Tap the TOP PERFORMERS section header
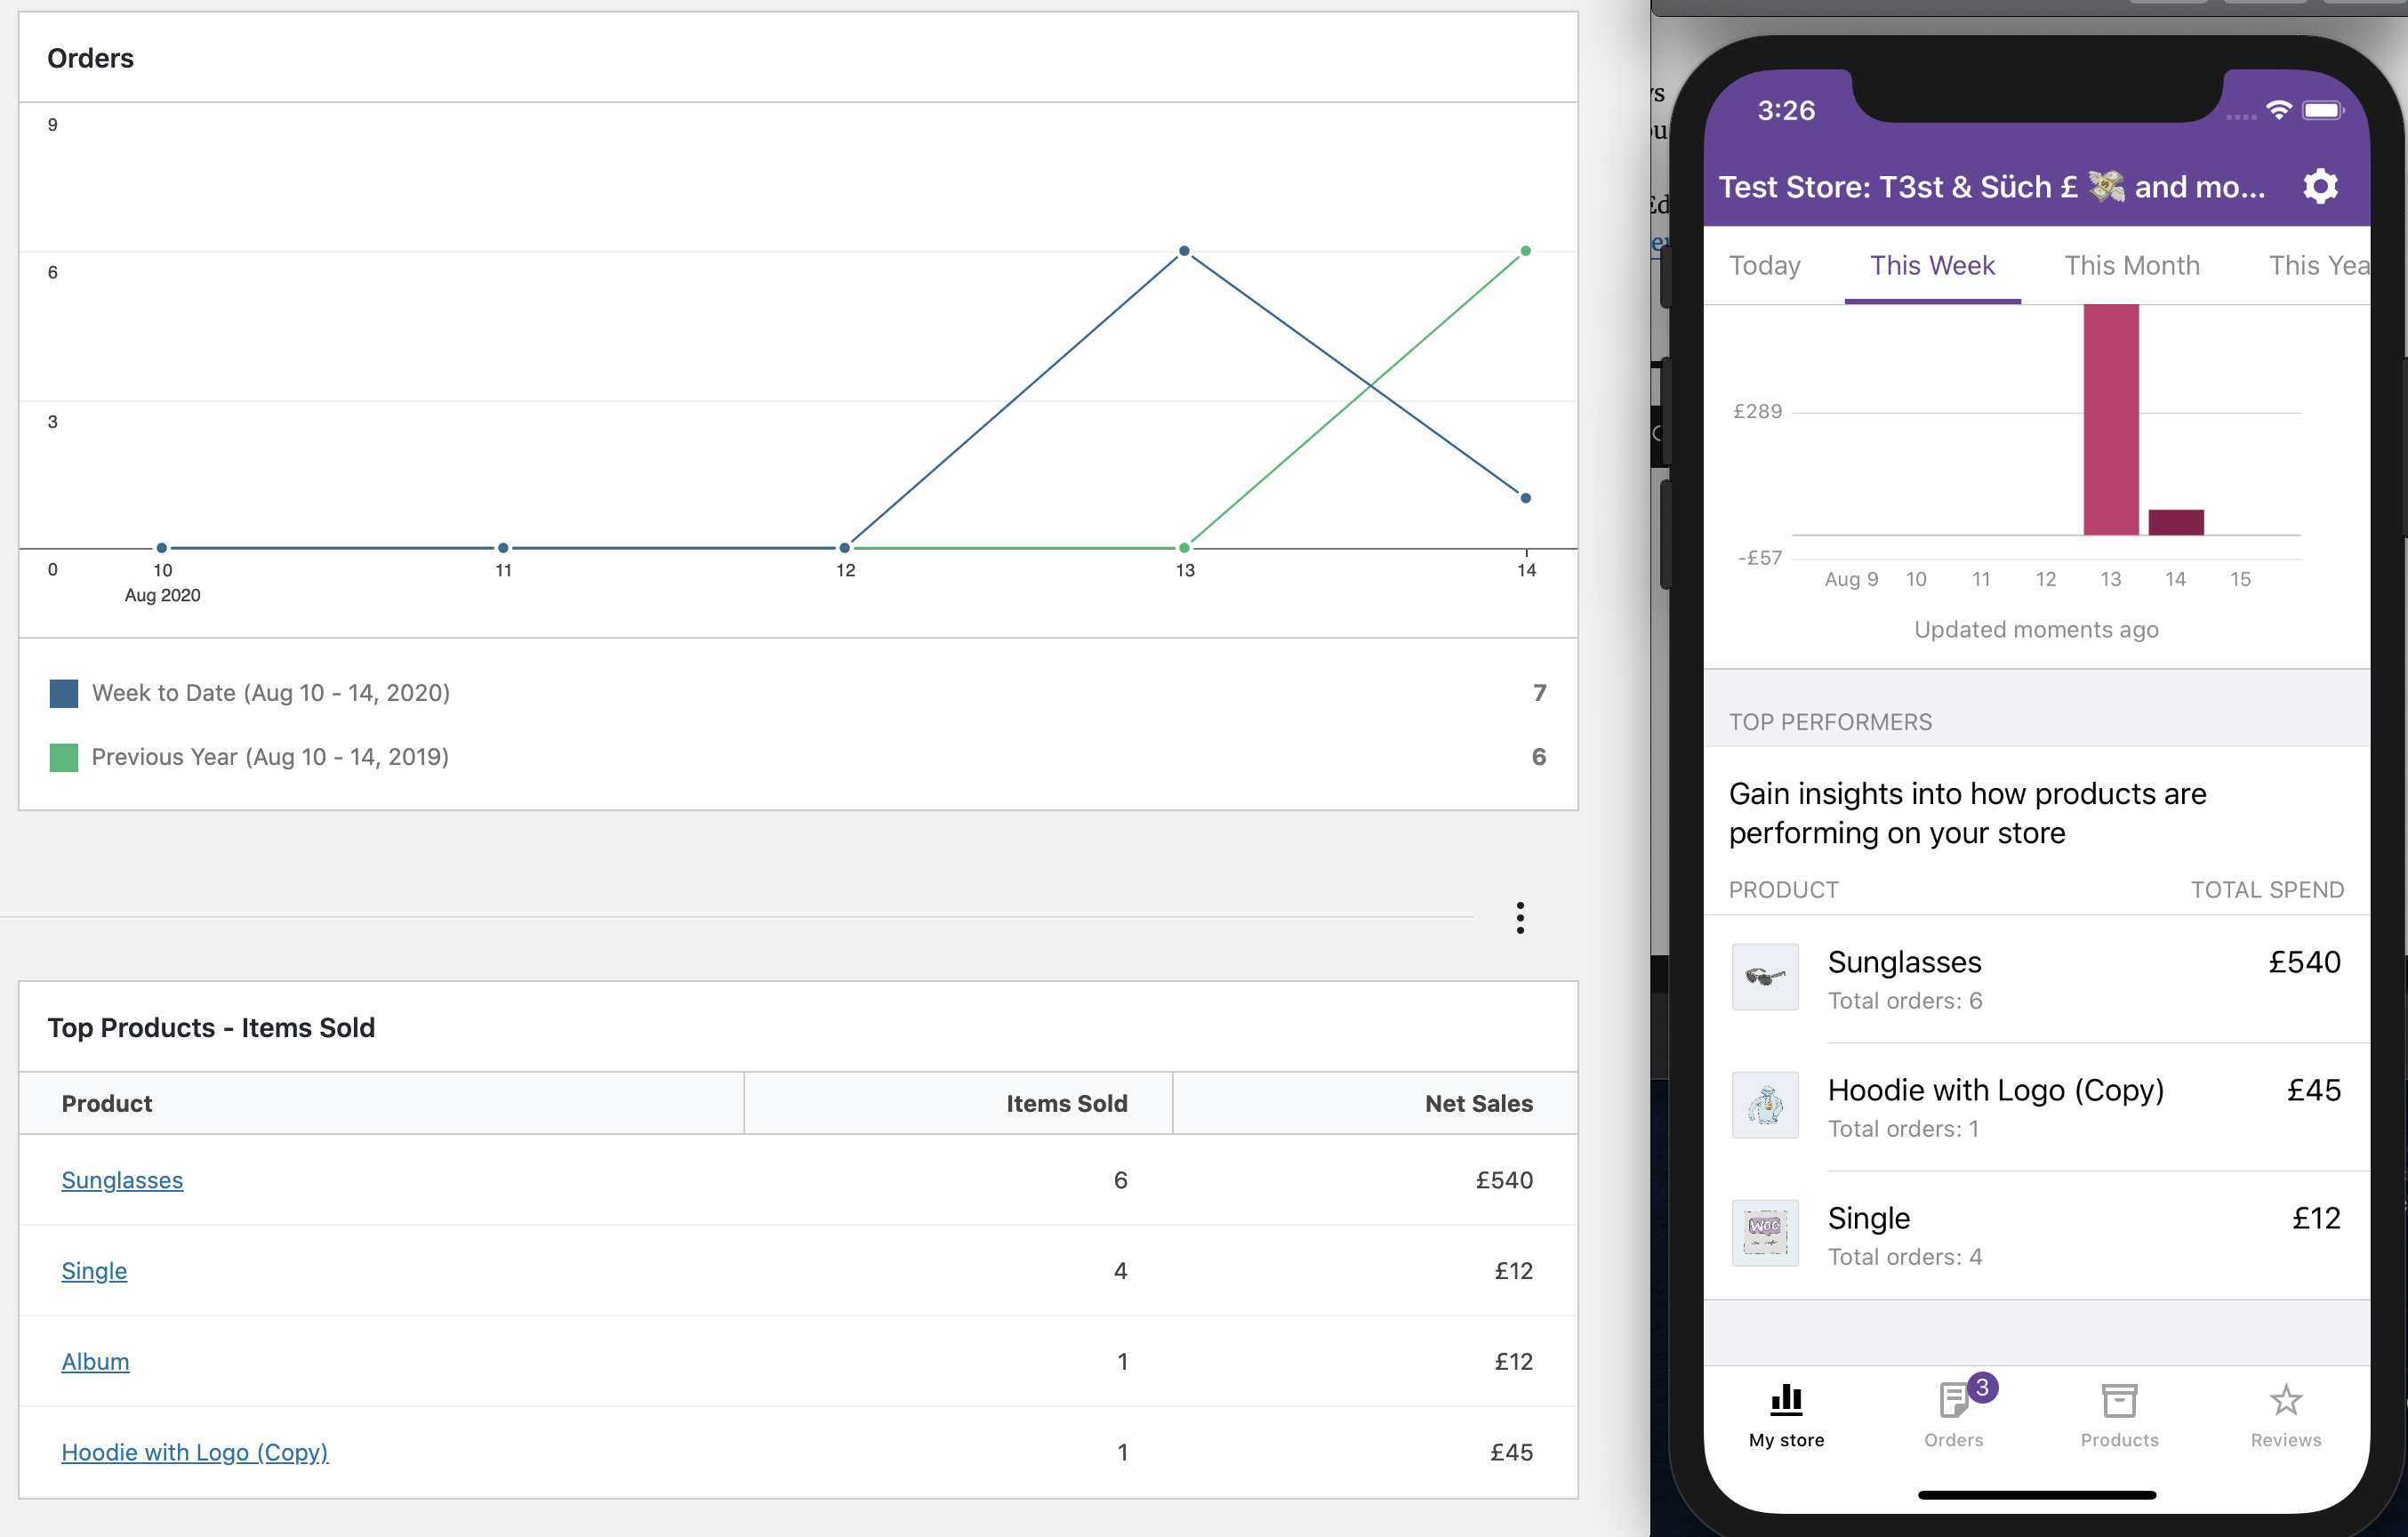2408x1537 pixels. coord(1830,722)
